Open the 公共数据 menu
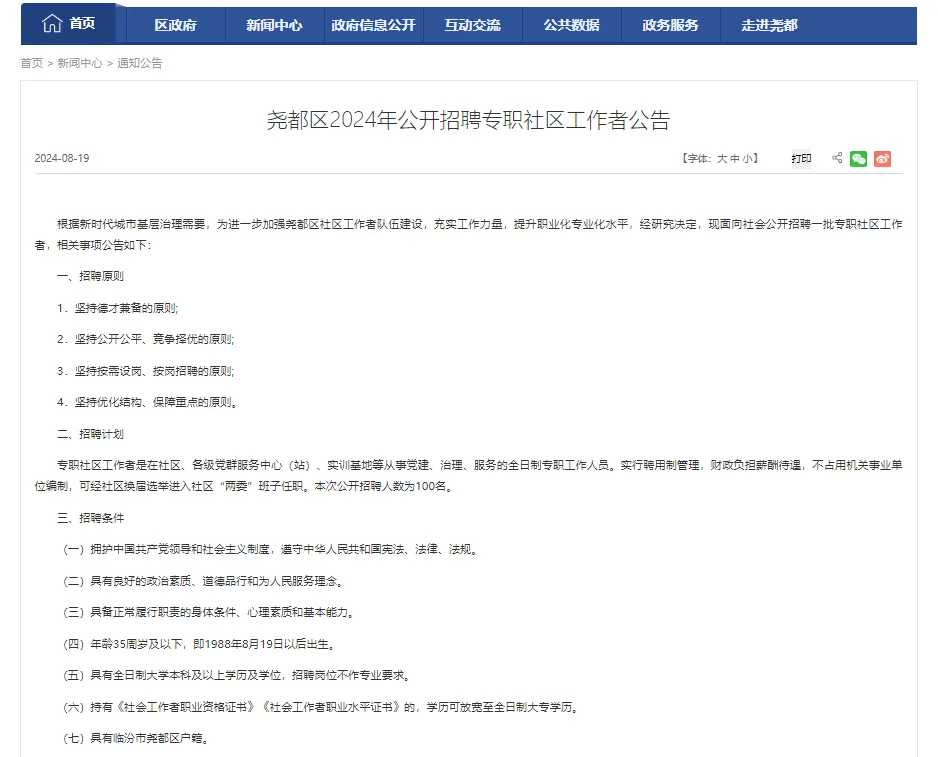Screen dimensions: 938x757 571,21
